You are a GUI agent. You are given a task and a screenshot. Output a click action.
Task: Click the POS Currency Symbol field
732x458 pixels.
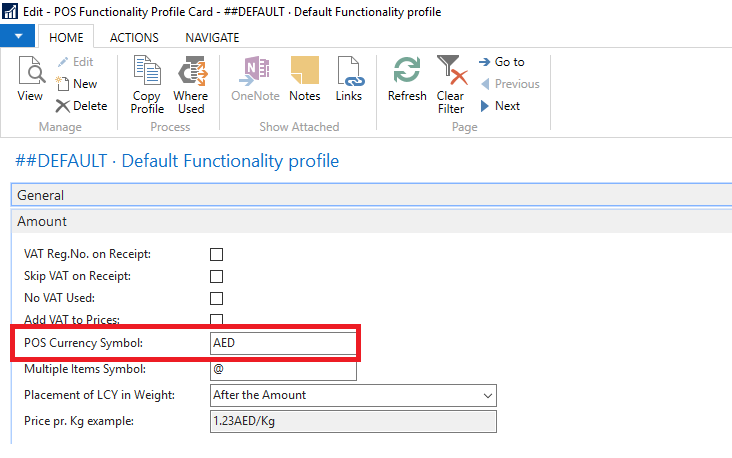click(283, 343)
